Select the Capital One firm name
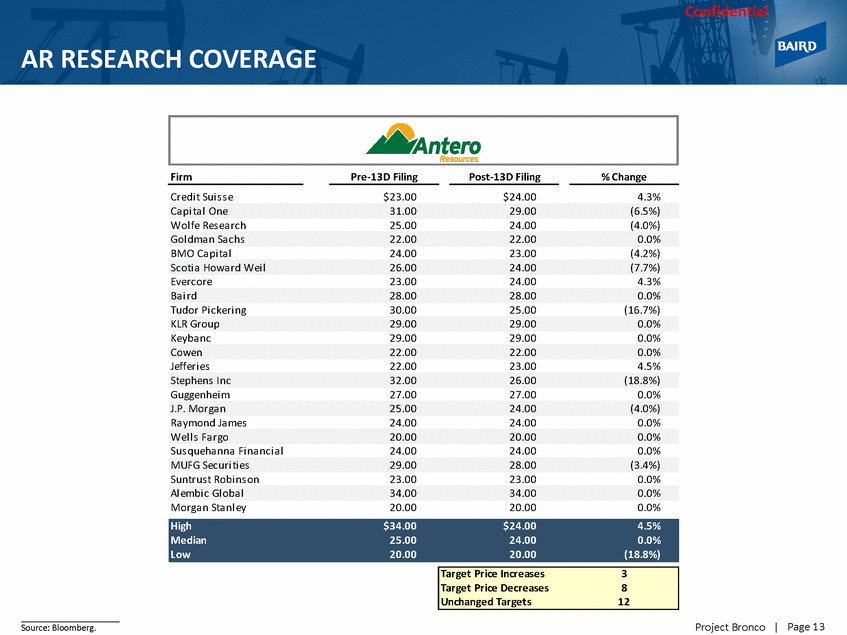This screenshot has width=847, height=635. (199, 211)
